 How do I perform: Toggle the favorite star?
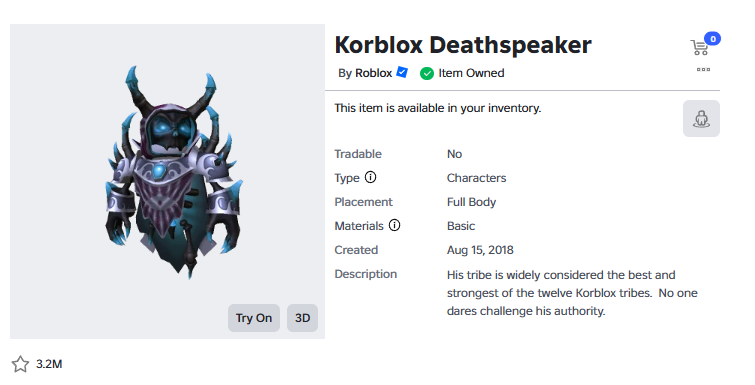(20, 364)
